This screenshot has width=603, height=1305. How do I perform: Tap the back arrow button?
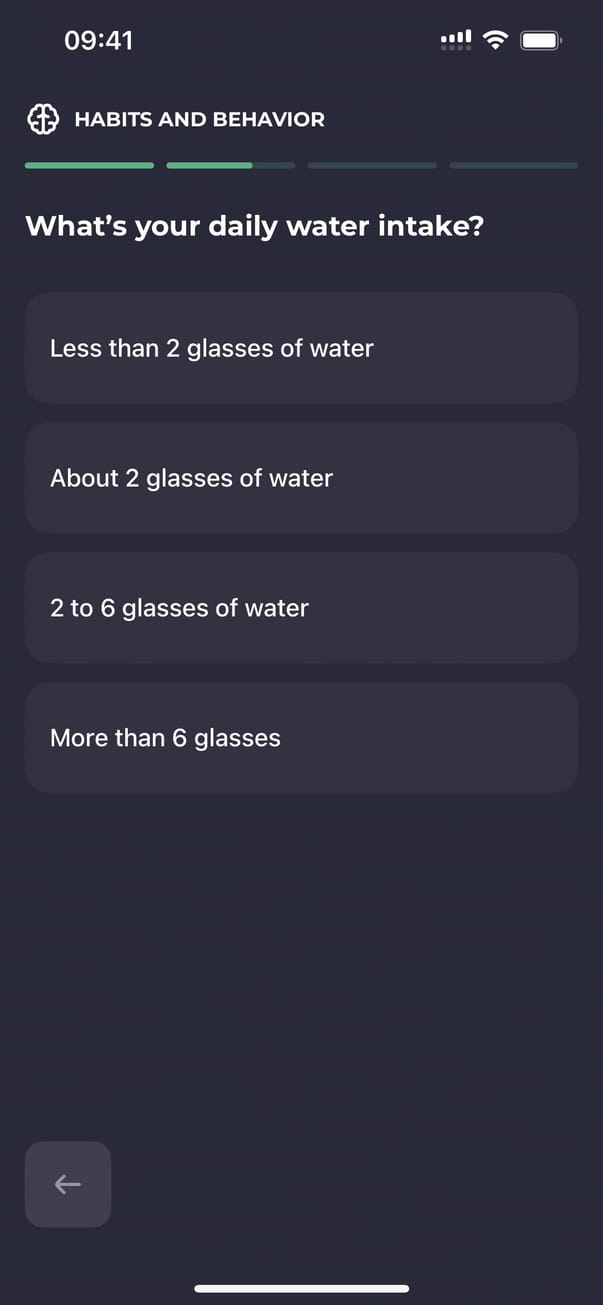click(x=68, y=1184)
